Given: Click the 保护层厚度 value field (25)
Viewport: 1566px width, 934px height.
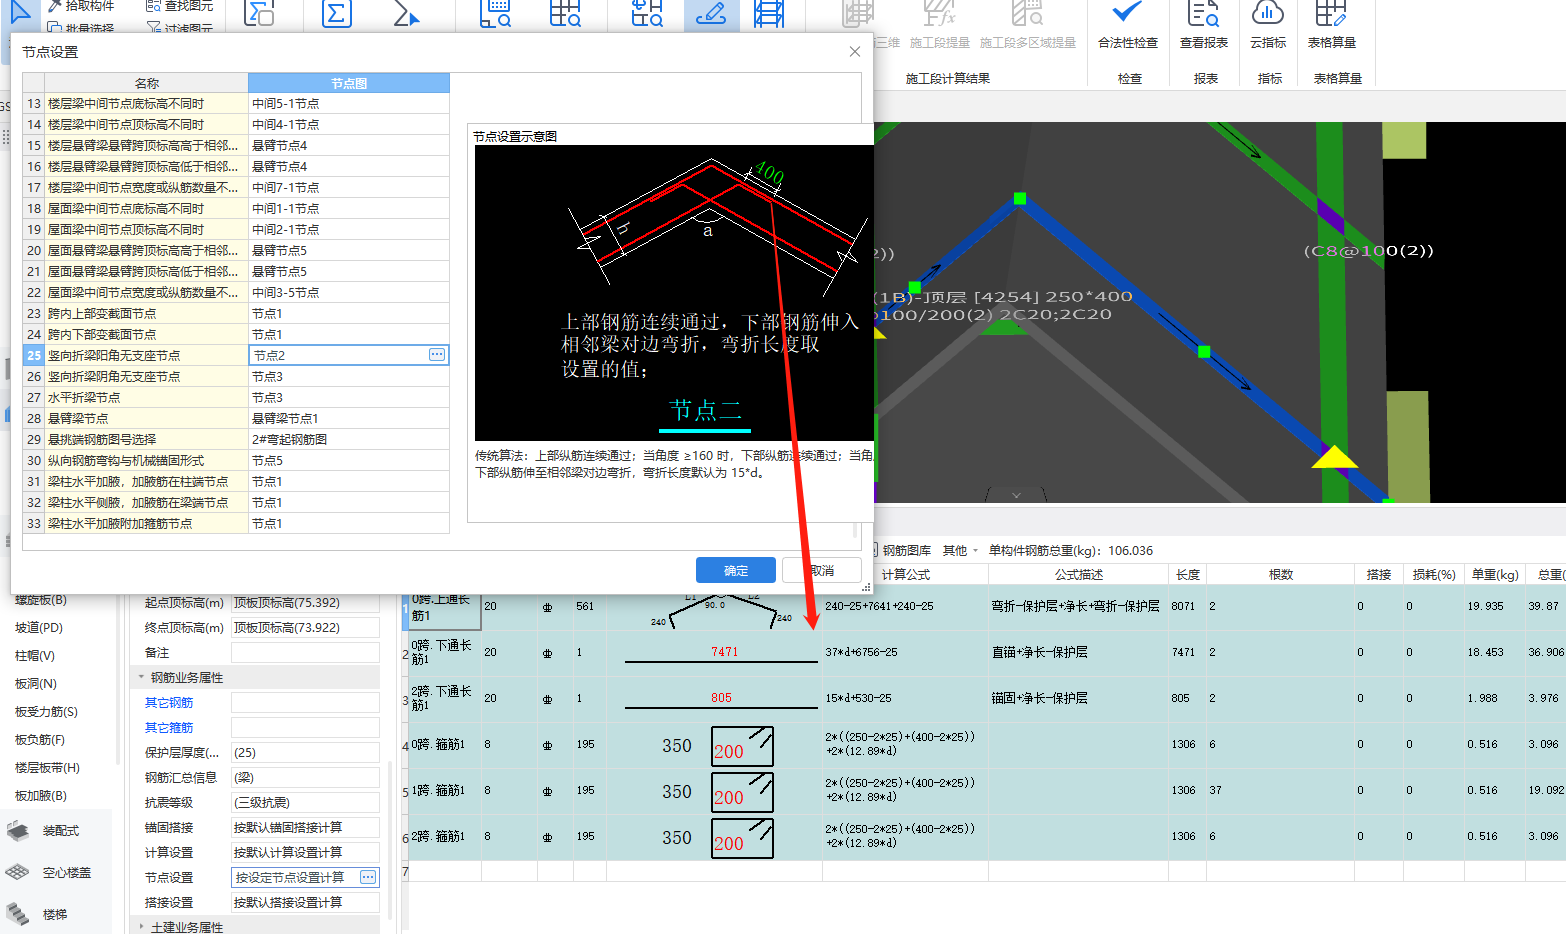Looking at the screenshot, I should pyautogui.click(x=305, y=752).
